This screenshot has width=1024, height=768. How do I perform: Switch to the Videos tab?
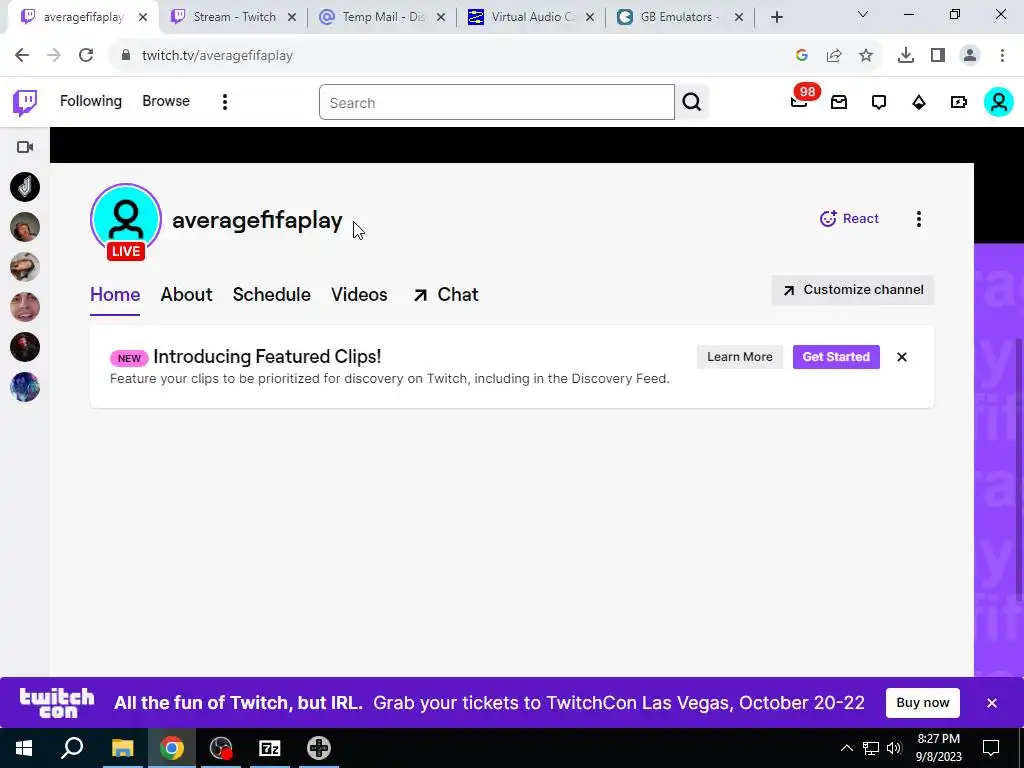pyautogui.click(x=359, y=295)
